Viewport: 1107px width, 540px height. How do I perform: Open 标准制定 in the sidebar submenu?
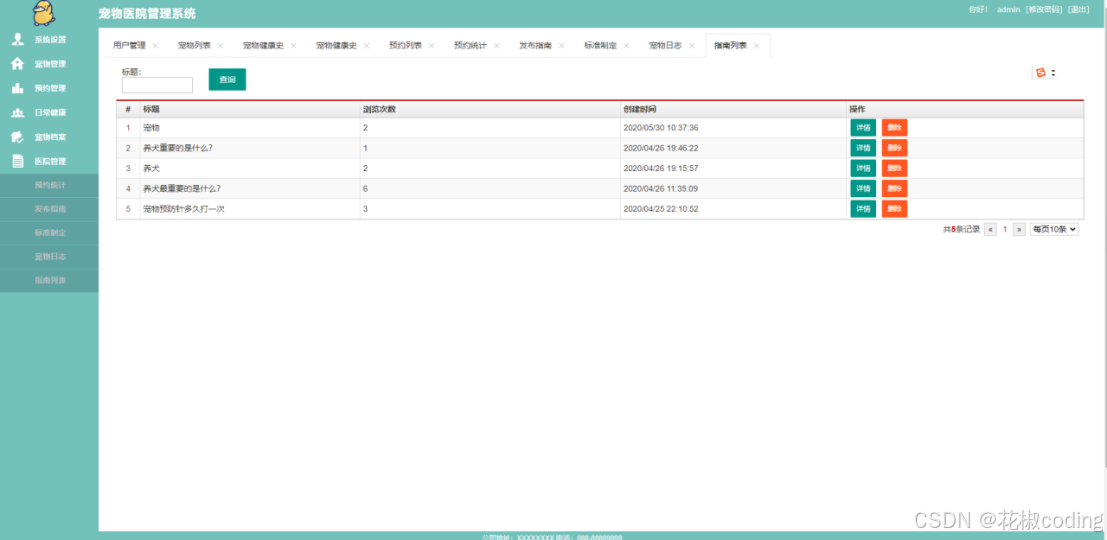pos(49,233)
